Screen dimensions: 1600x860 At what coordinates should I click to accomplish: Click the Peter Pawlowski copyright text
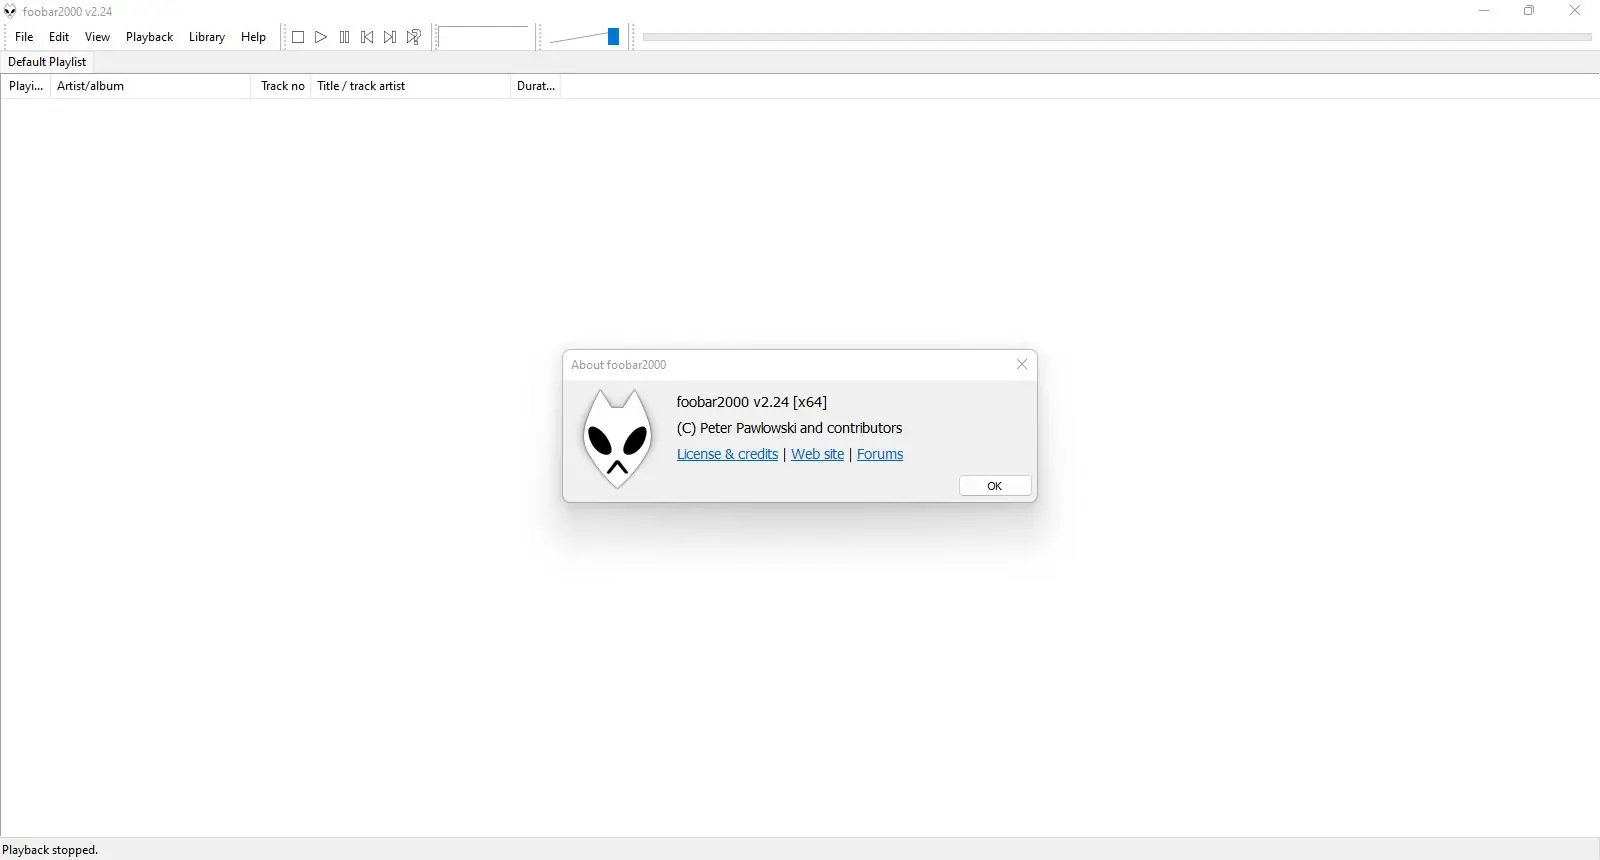[789, 428]
